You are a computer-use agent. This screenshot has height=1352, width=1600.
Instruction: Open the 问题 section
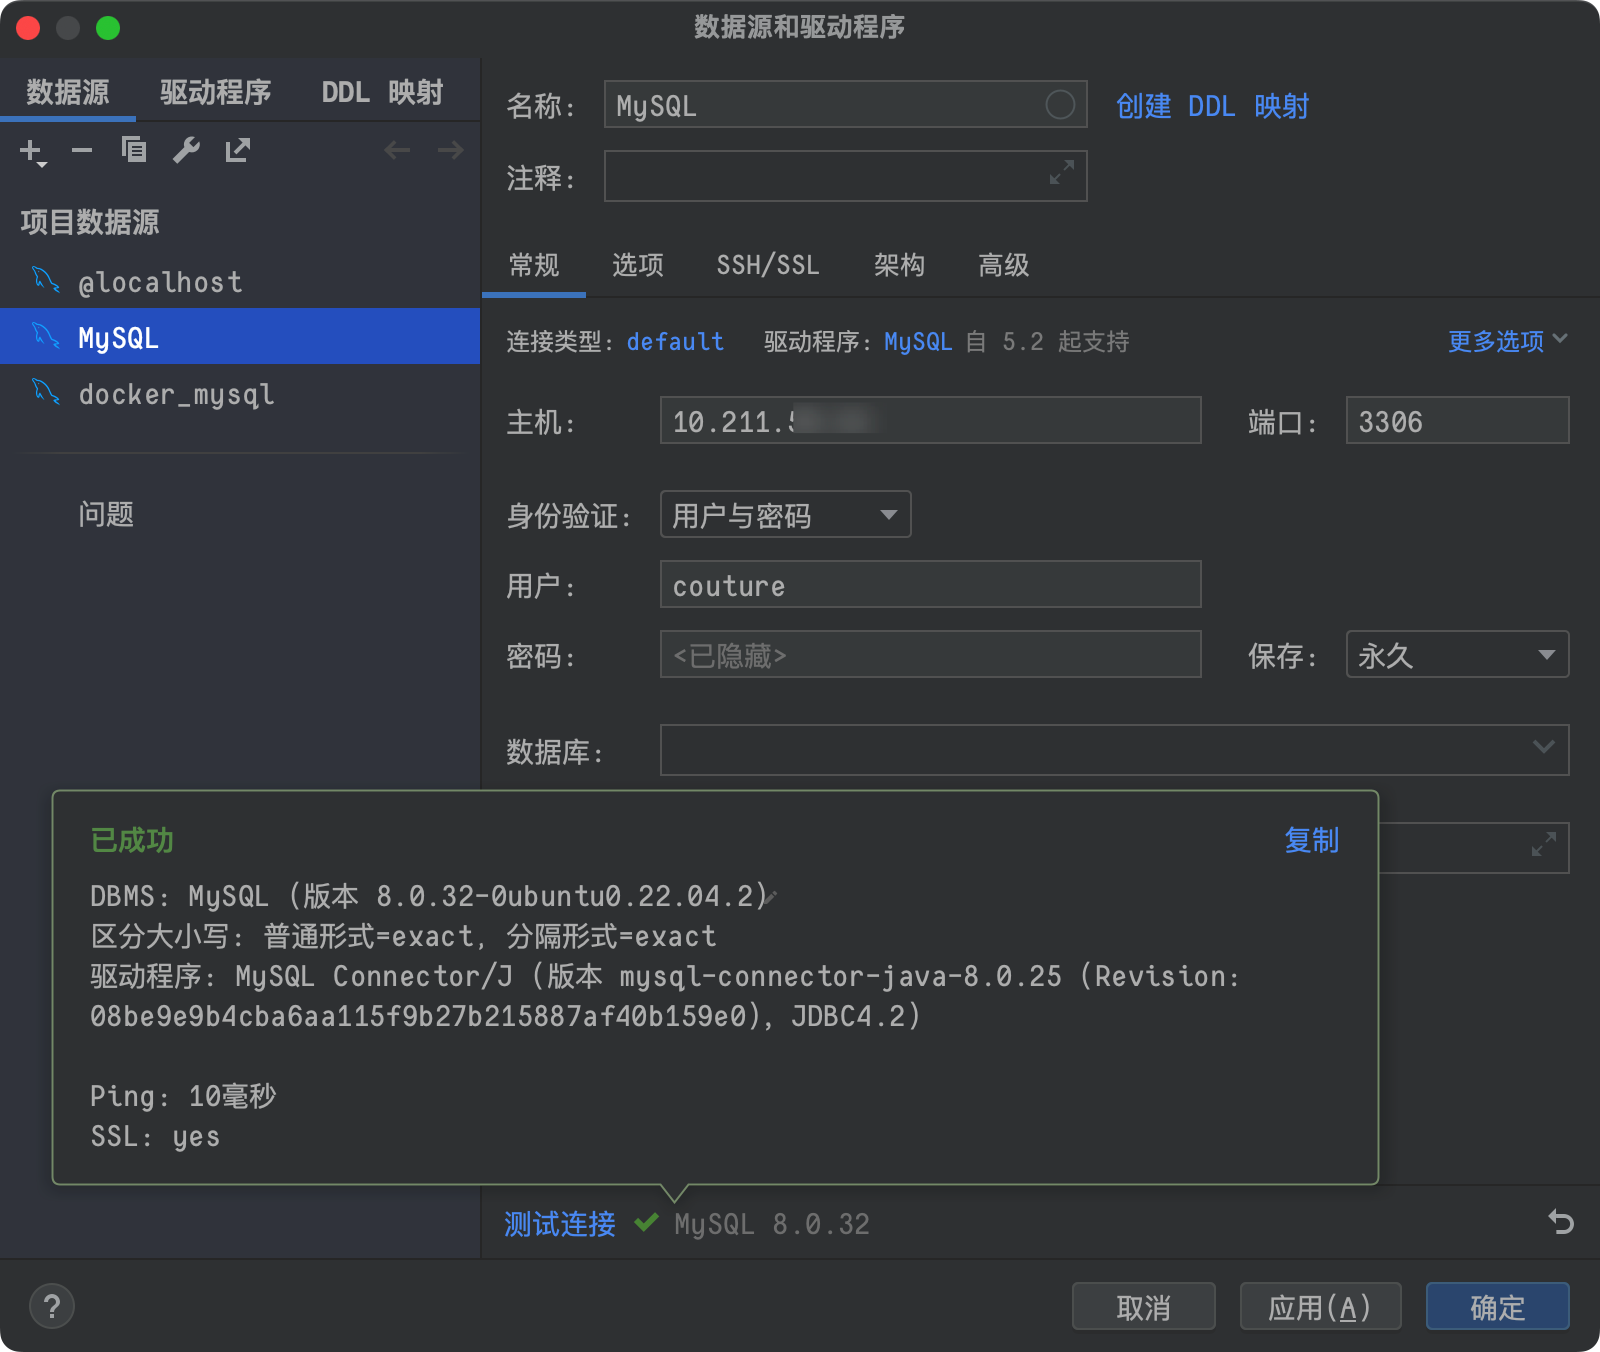pyautogui.click(x=106, y=514)
